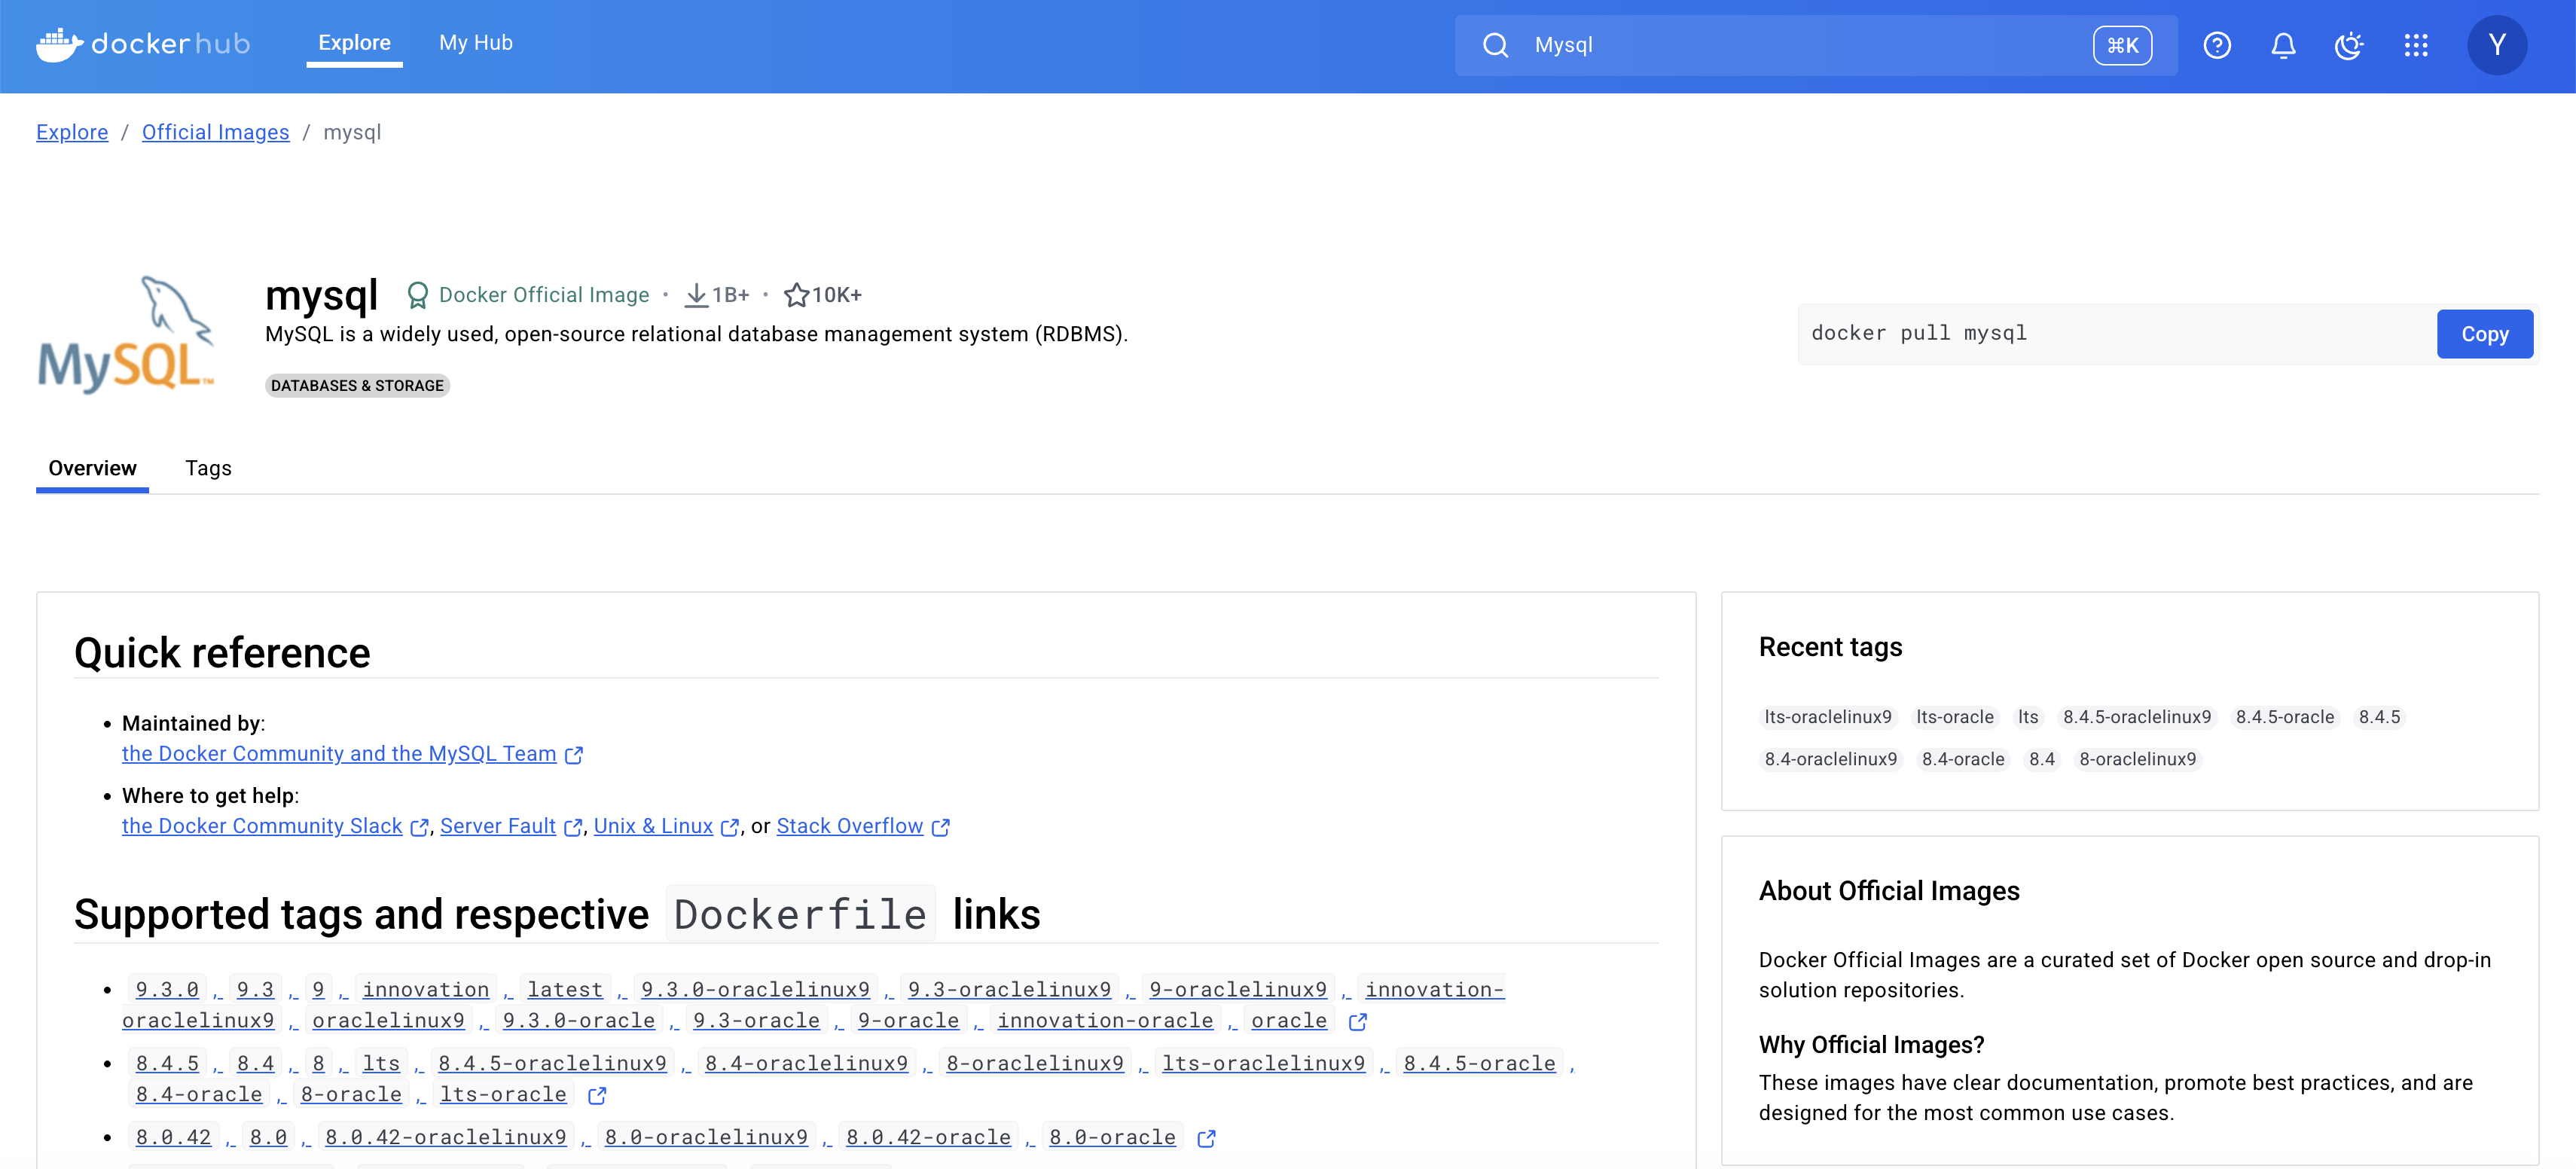
Task: Click the download icon beside 1B+
Action: (696, 295)
